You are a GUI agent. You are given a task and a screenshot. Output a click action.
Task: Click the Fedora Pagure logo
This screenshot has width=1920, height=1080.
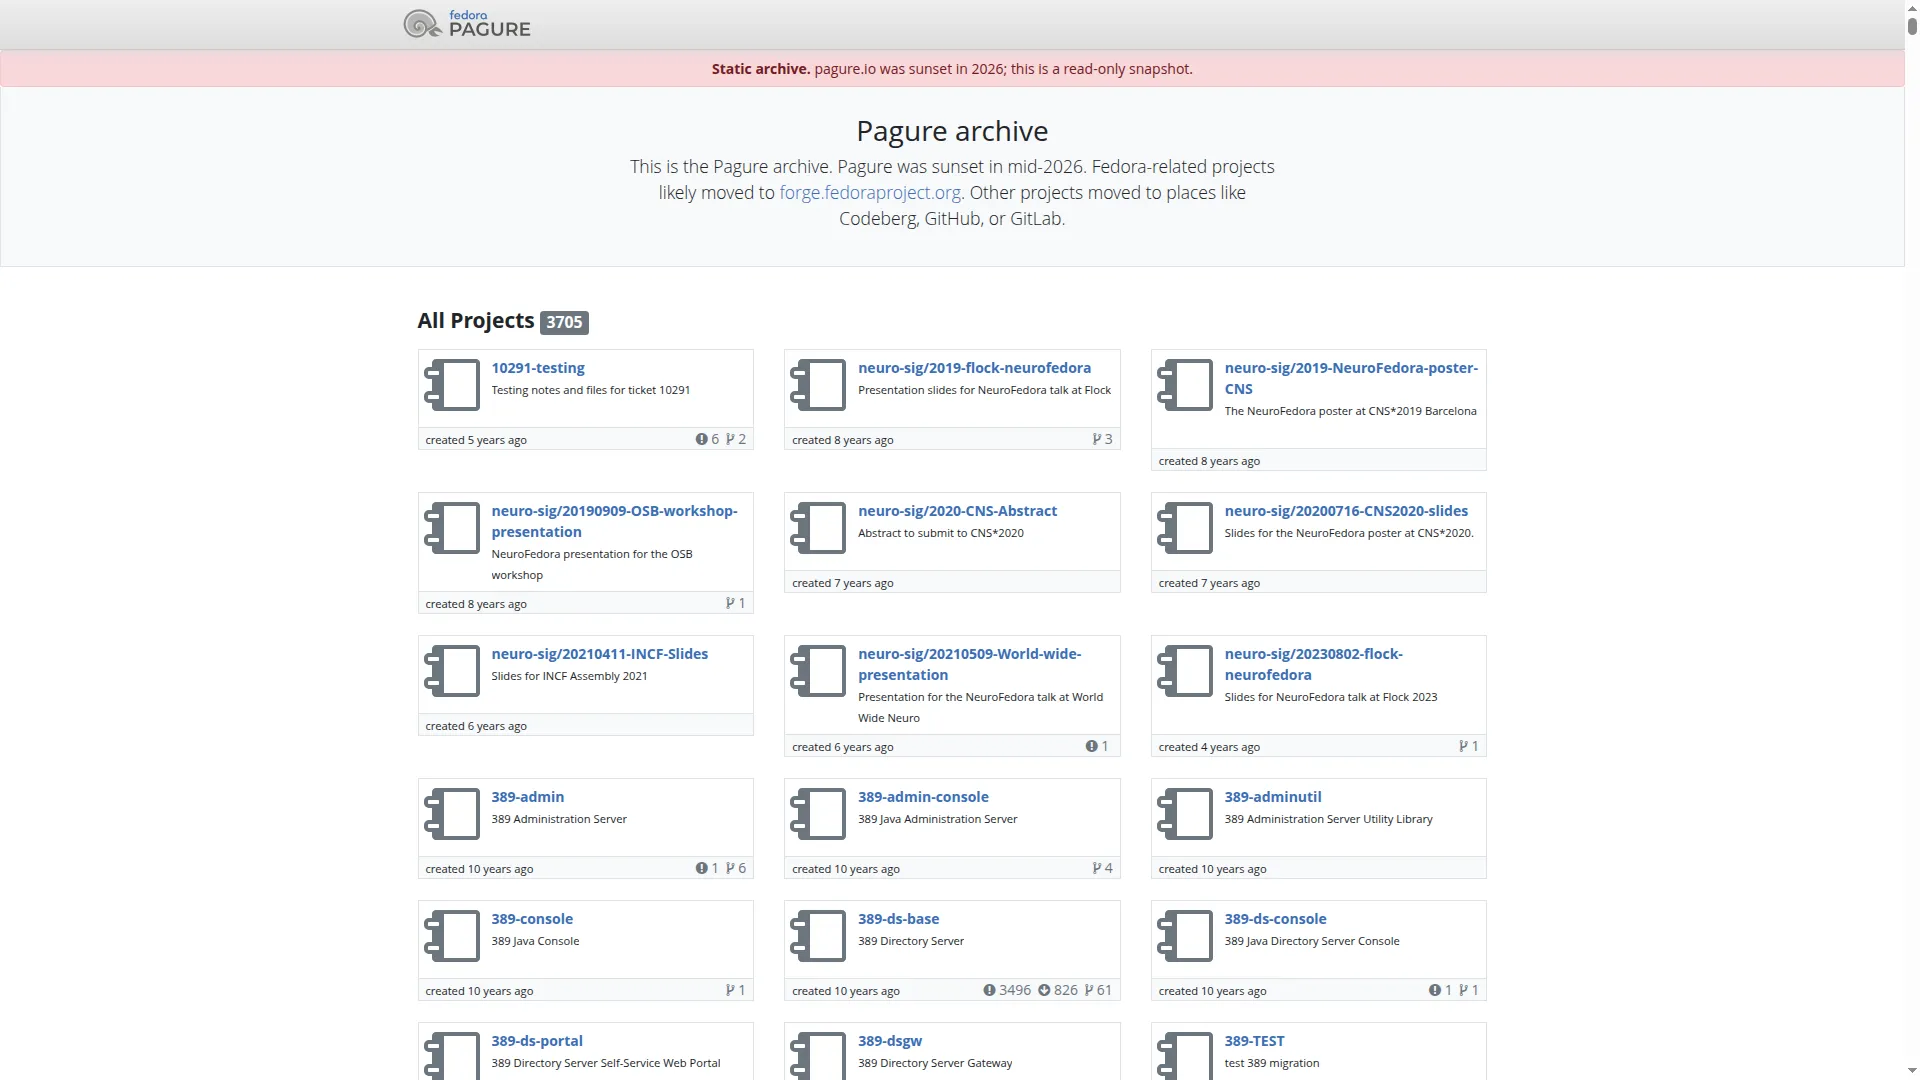tap(467, 24)
